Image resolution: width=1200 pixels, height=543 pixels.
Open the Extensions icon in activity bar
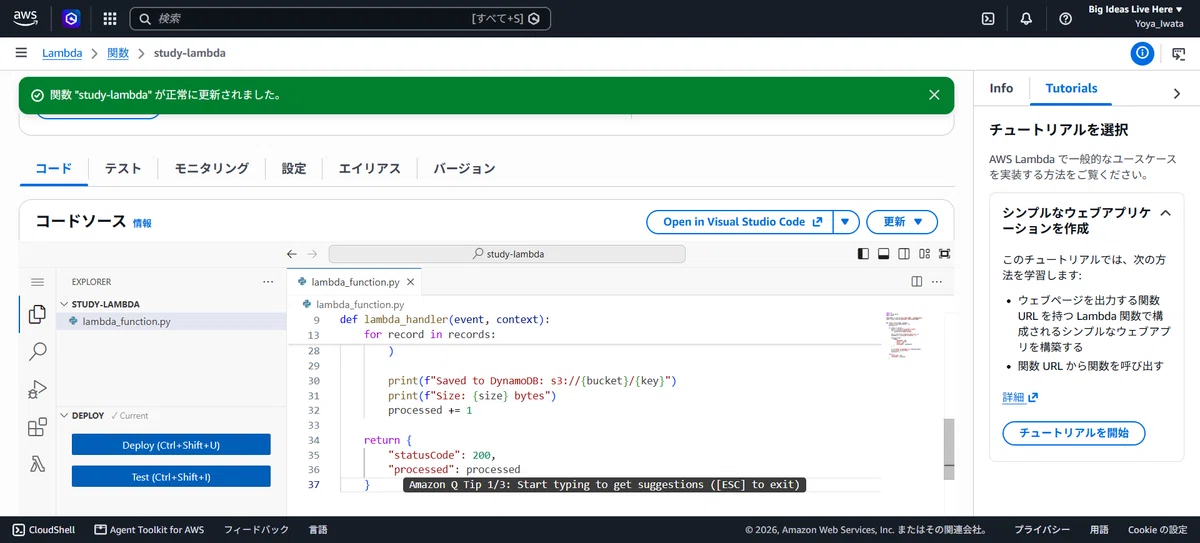37,427
